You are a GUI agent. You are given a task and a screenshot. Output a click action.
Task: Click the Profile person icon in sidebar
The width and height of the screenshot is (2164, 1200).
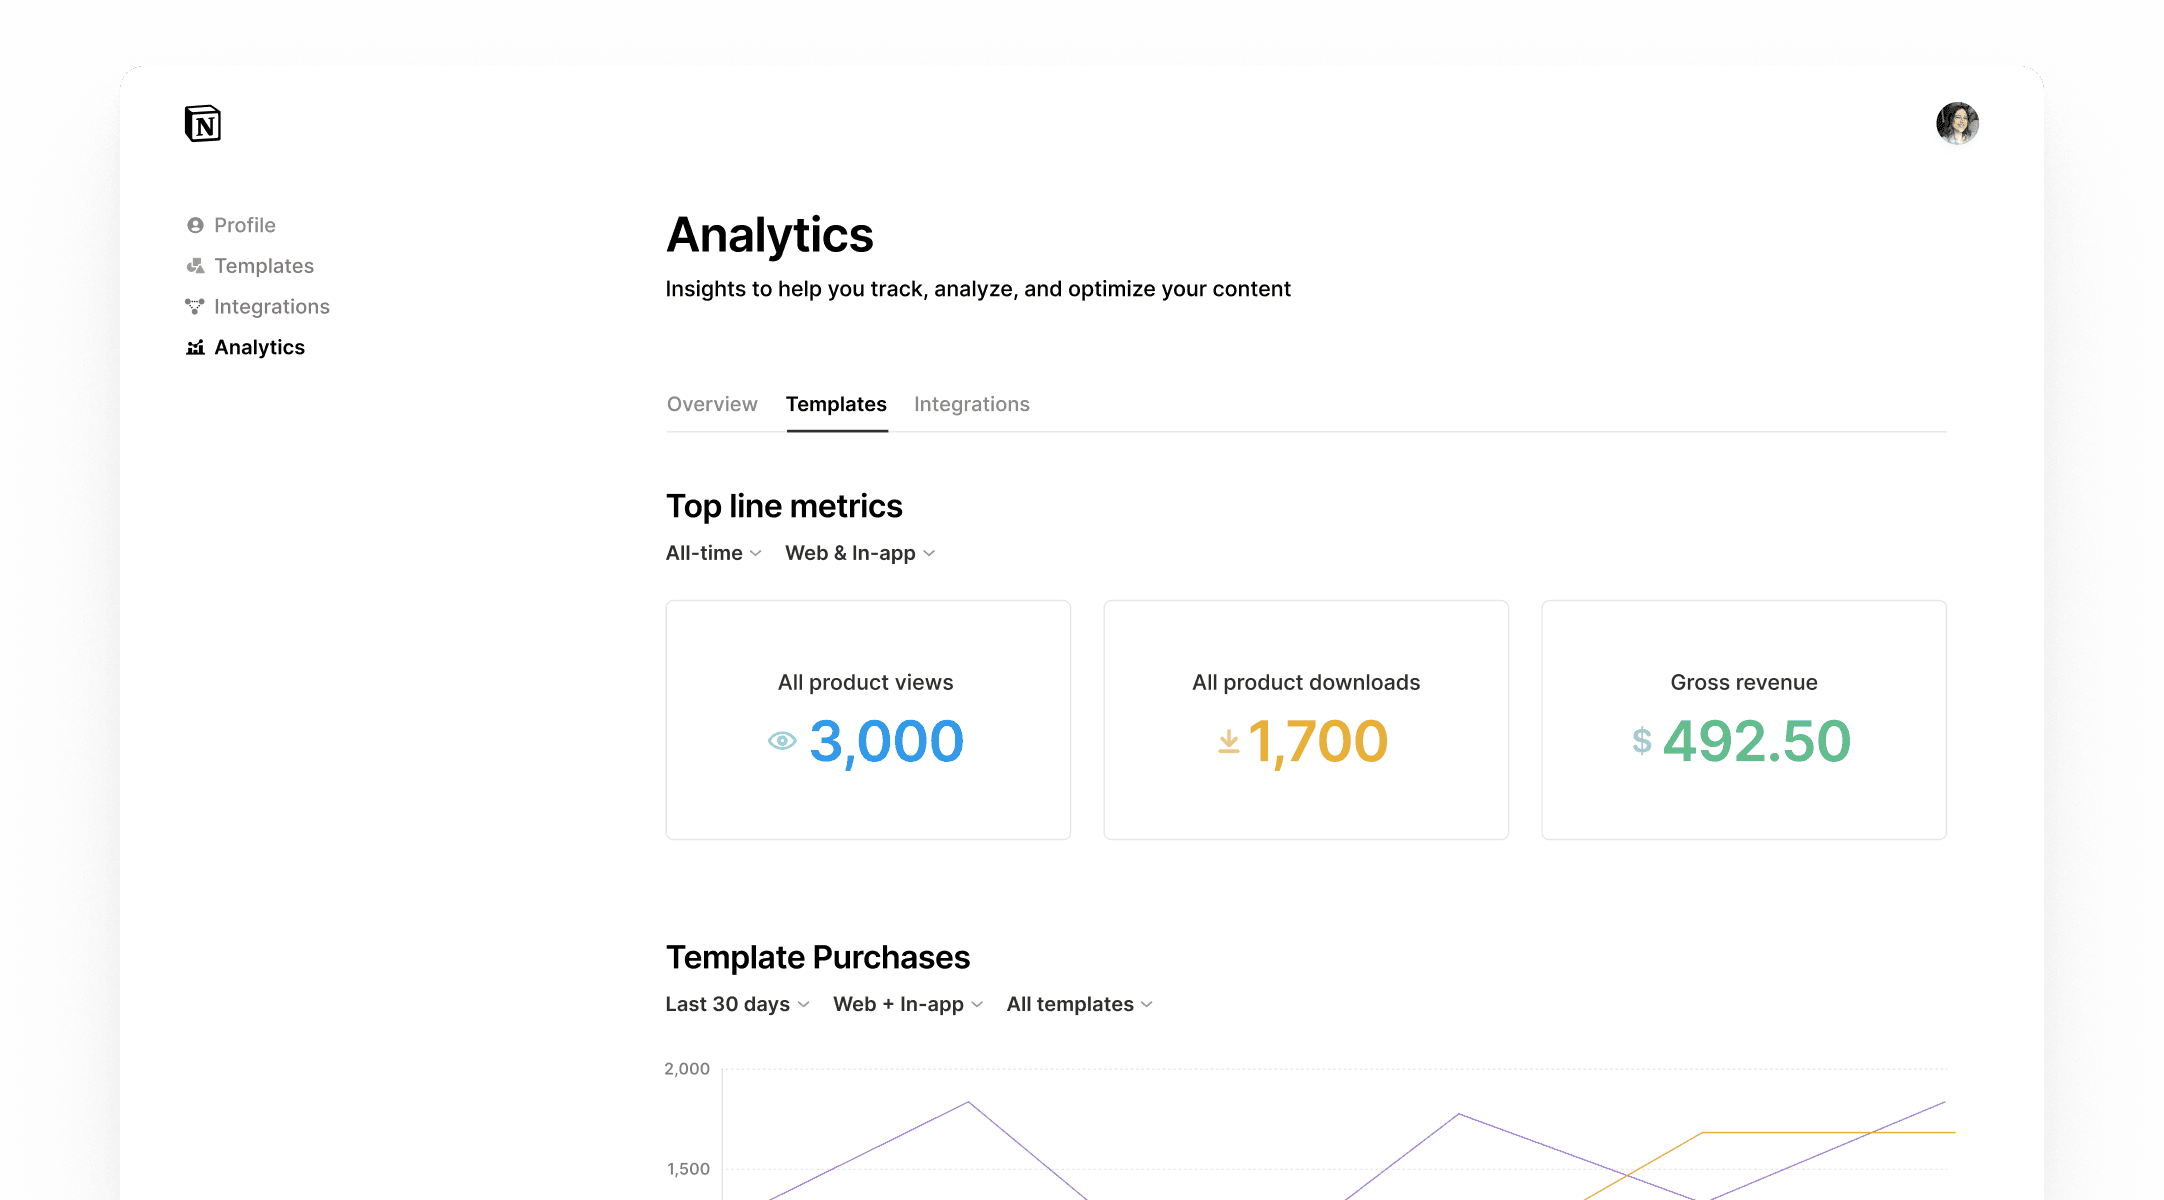pos(195,225)
